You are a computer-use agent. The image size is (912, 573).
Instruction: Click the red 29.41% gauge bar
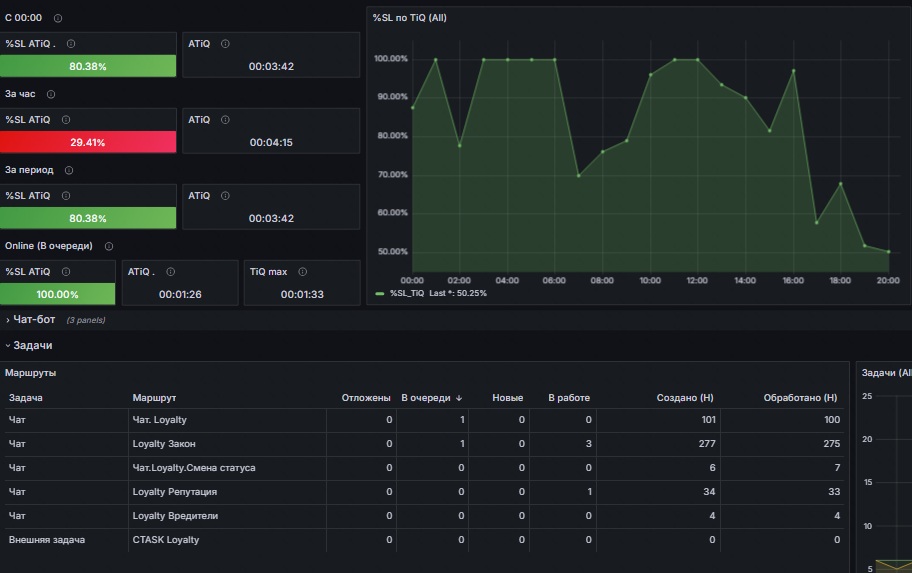click(88, 143)
